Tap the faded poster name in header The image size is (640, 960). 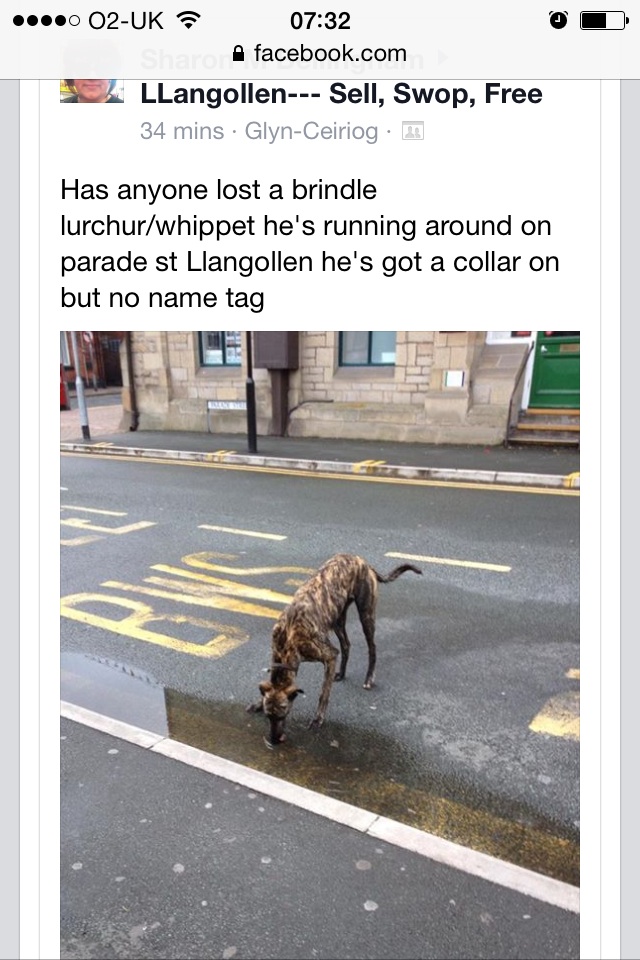tap(282, 59)
